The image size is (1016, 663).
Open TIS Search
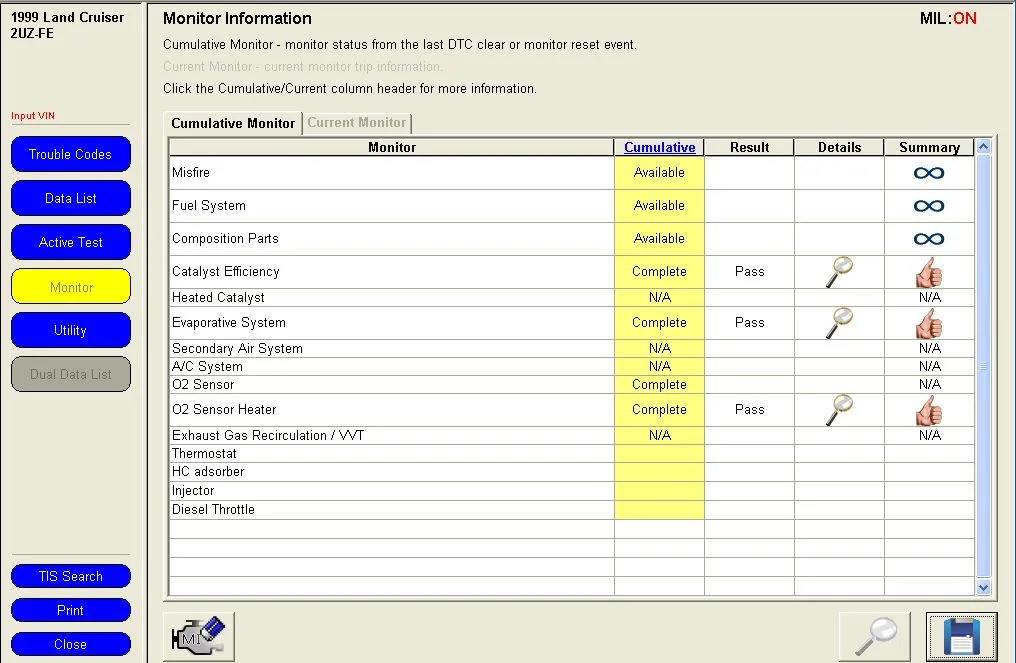tap(71, 576)
